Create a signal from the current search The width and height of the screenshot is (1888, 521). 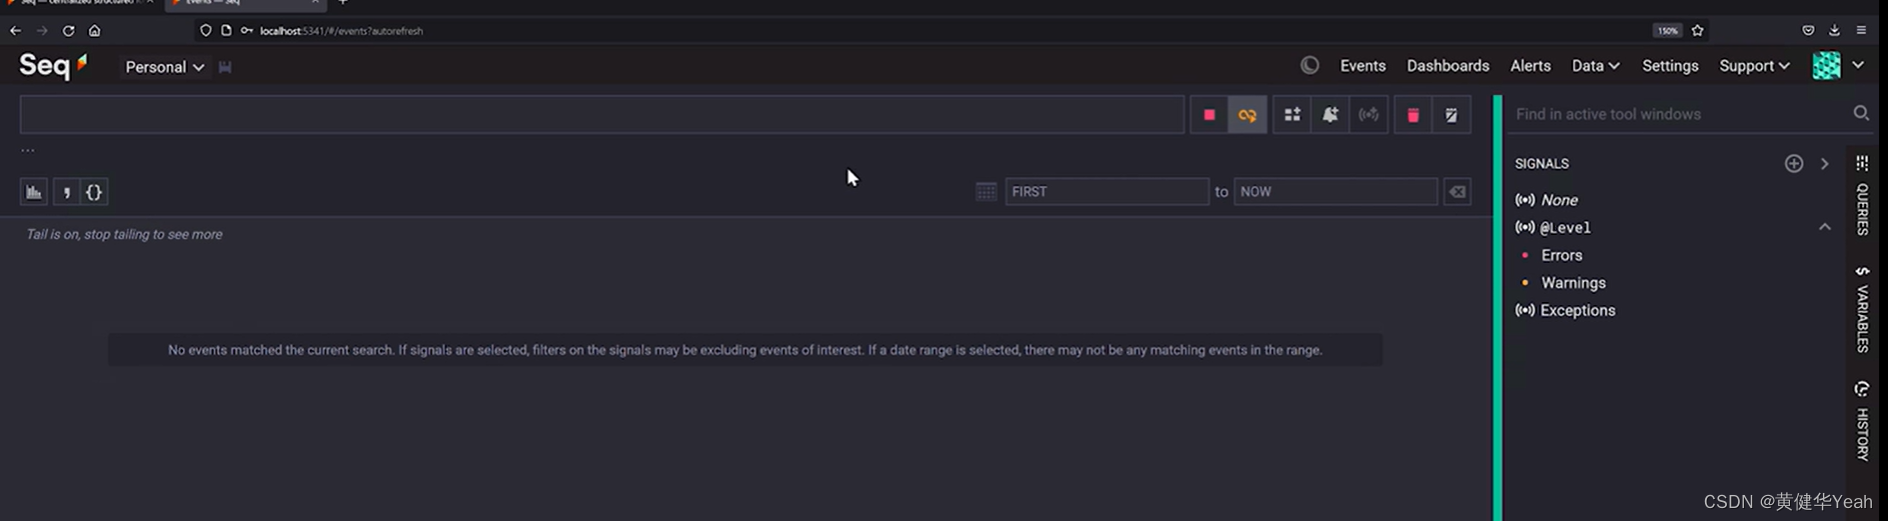(x=1368, y=115)
